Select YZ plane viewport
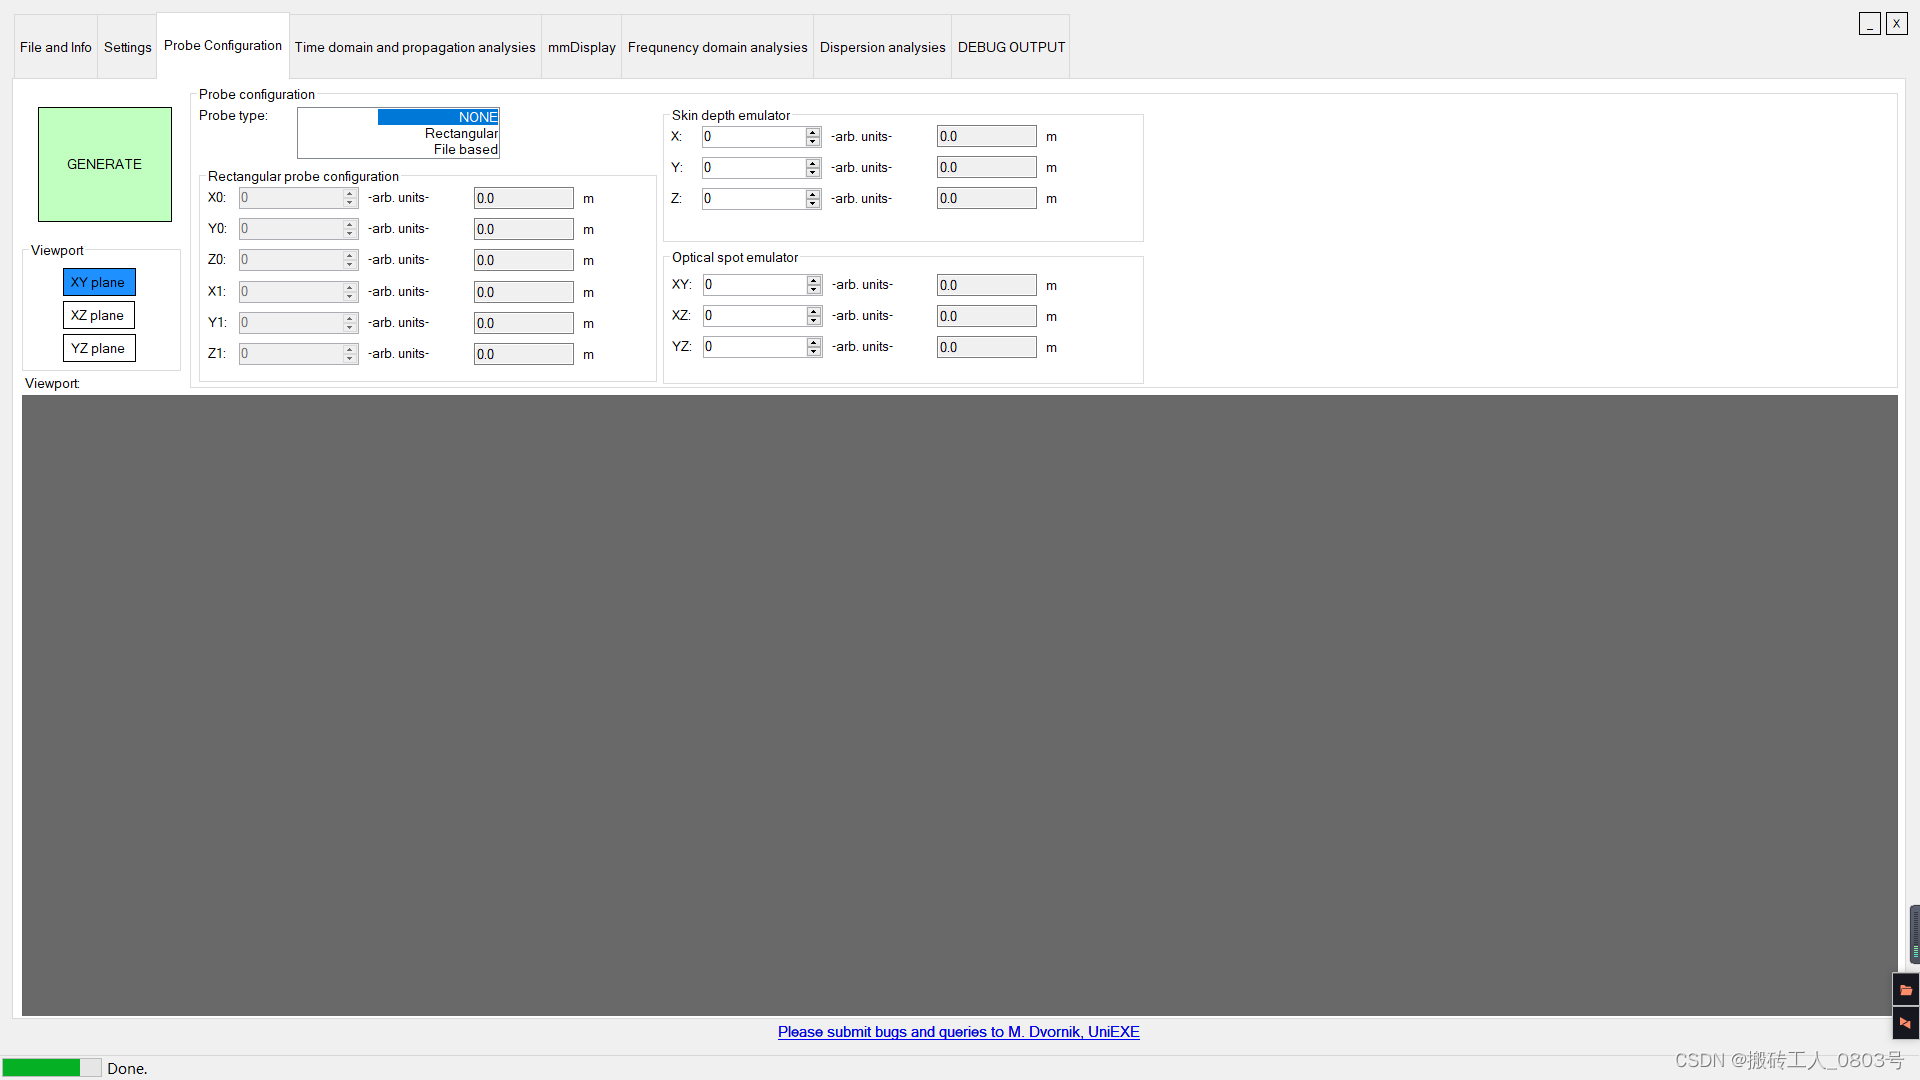 click(x=98, y=347)
